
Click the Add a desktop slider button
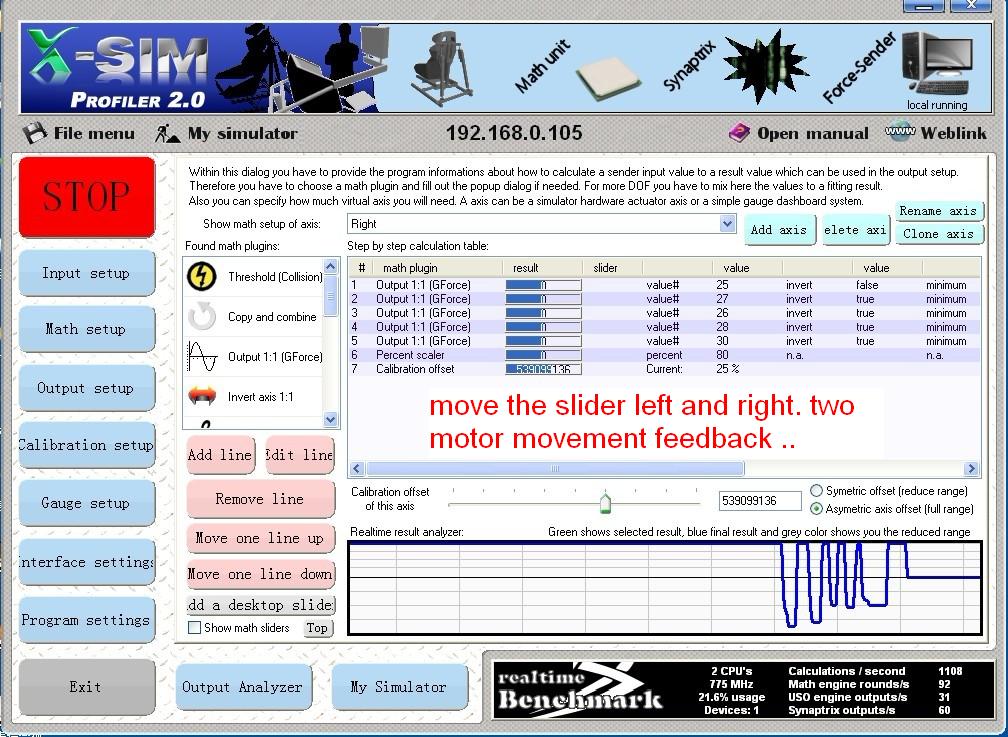tap(260, 605)
